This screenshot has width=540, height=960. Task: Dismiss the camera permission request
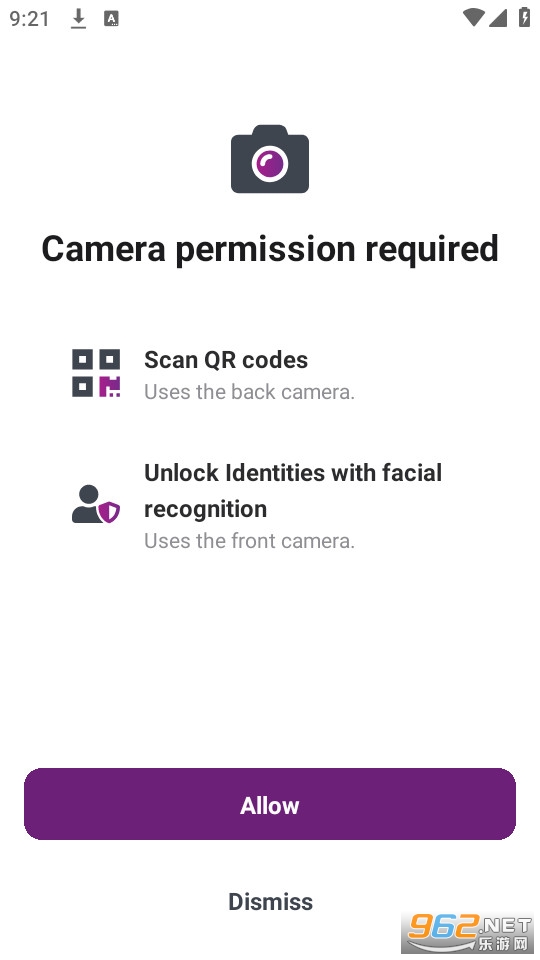(x=270, y=901)
